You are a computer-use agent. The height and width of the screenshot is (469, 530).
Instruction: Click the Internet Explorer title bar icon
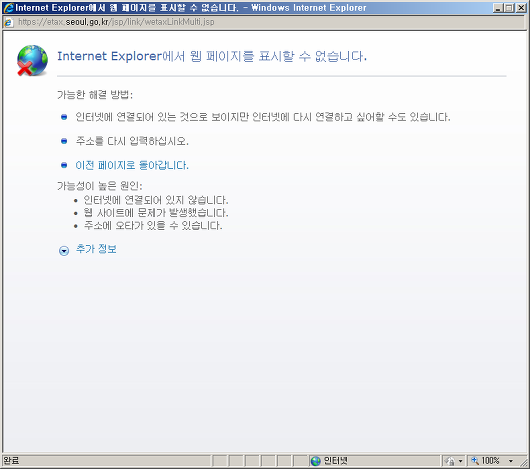8,8
